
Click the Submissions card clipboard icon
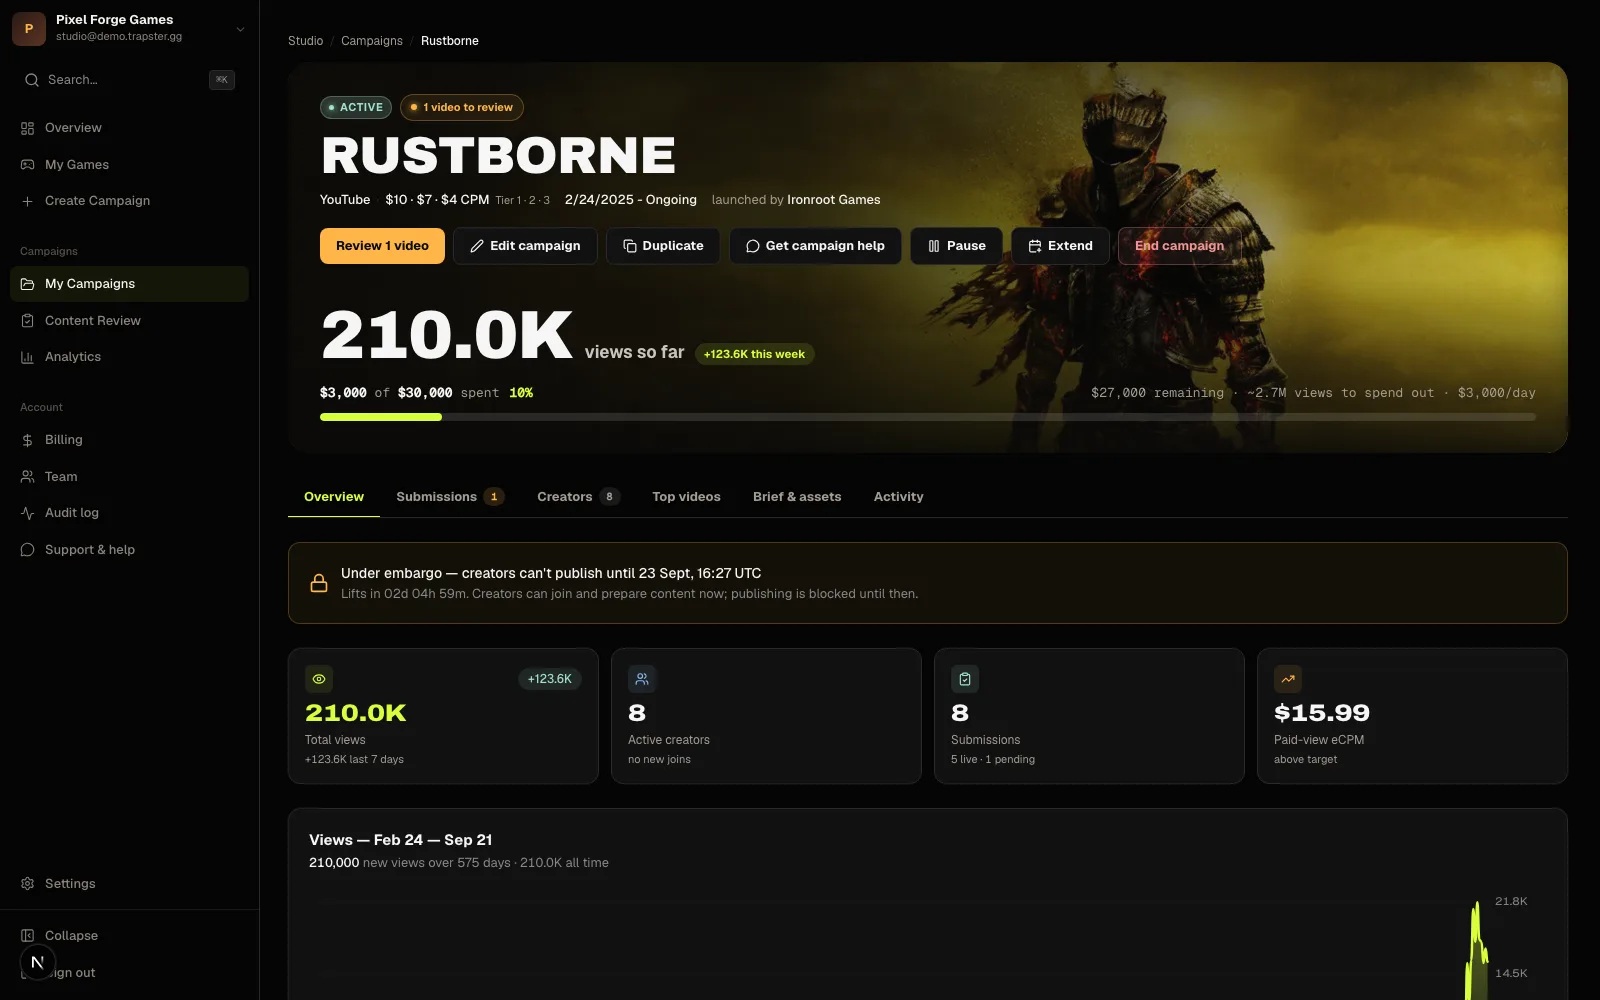pos(965,679)
